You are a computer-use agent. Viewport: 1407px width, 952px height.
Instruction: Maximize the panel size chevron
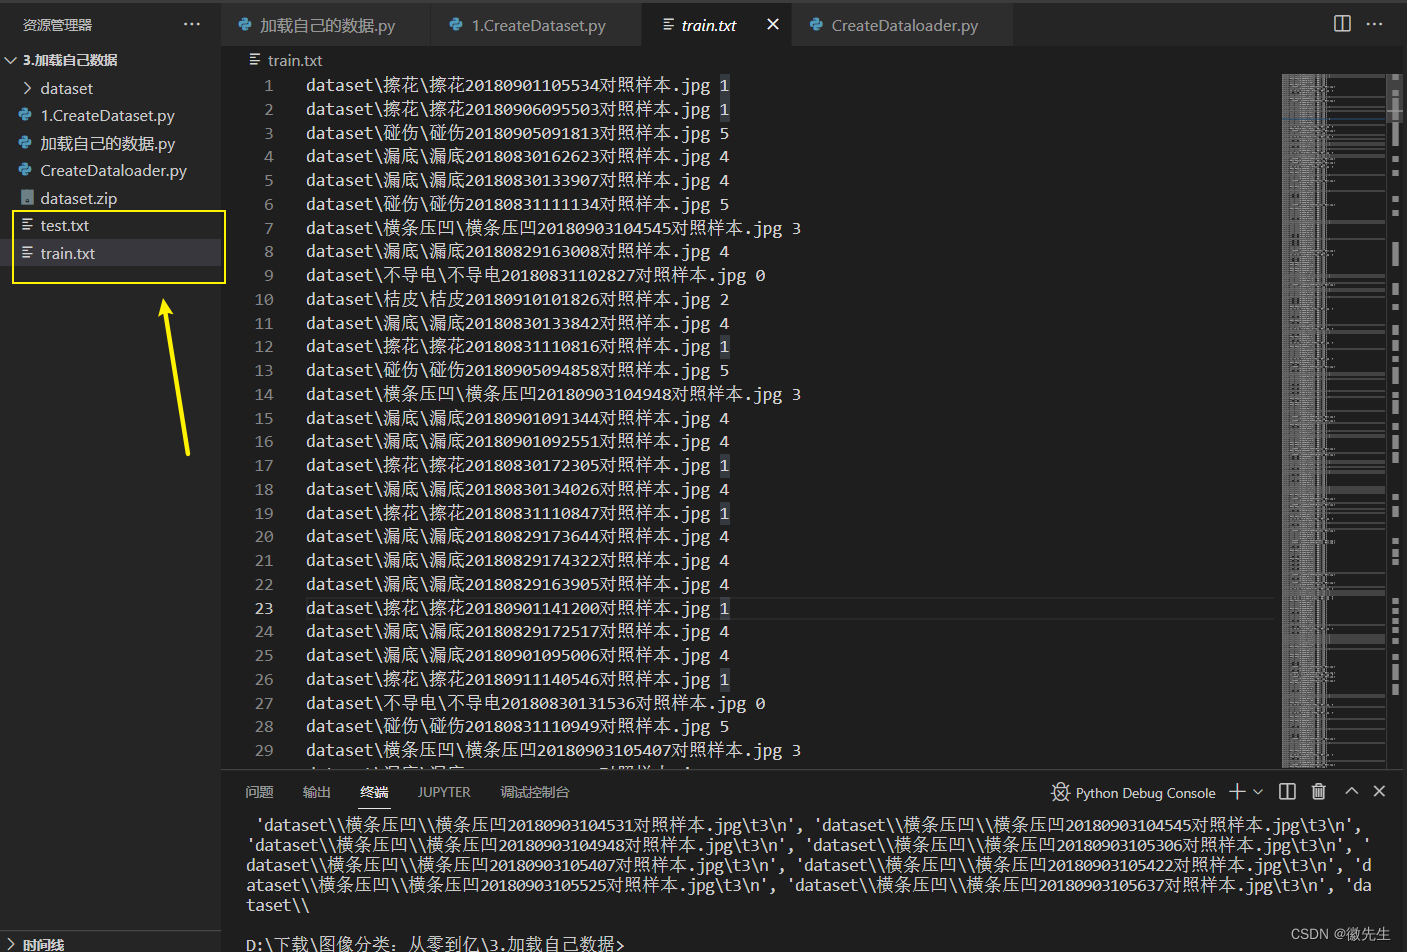click(1352, 791)
